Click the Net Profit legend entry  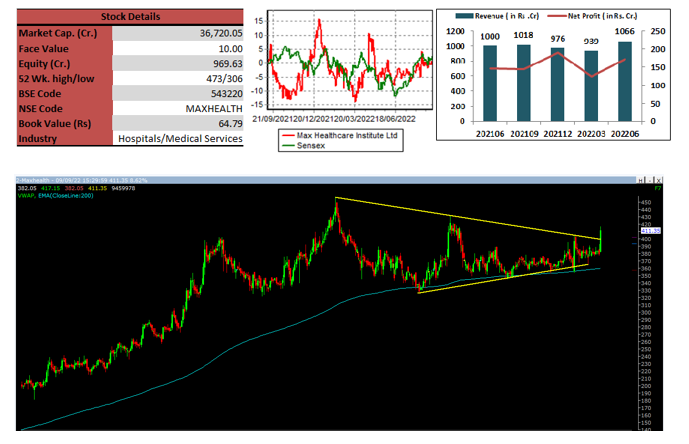pos(592,16)
